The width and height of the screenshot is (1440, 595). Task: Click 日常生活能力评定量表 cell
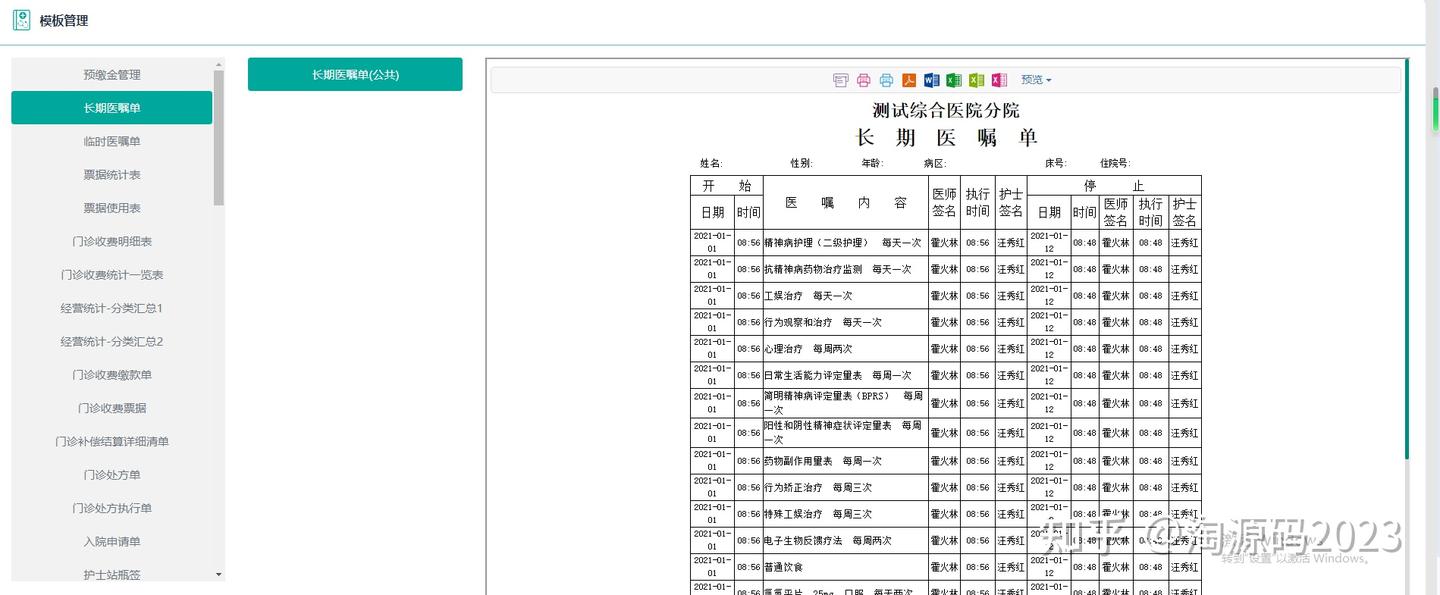pos(846,375)
